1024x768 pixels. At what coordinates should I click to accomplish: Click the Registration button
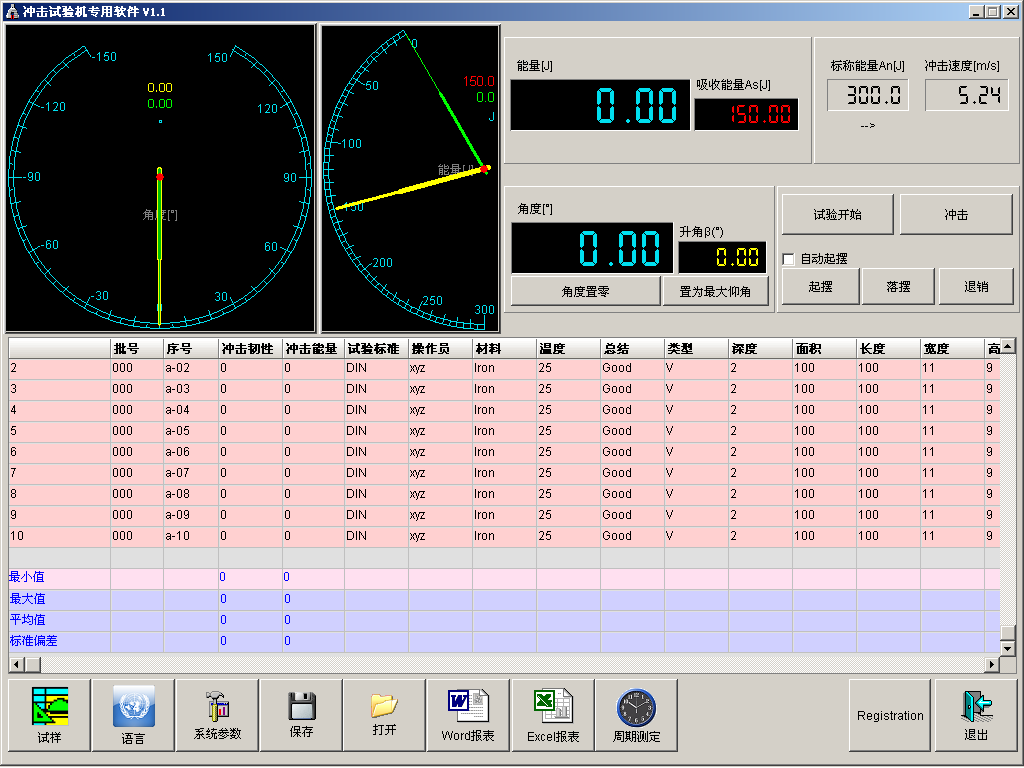(x=890, y=715)
